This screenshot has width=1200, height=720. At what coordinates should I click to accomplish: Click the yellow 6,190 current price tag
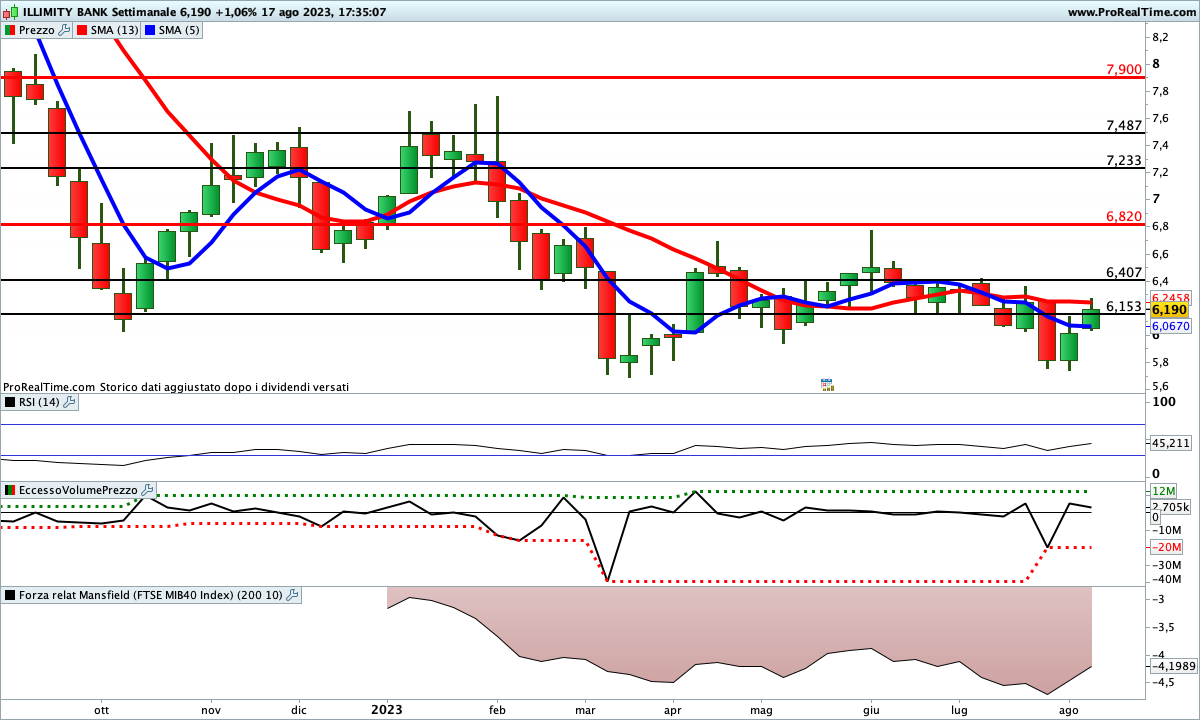pyautogui.click(x=1168, y=311)
